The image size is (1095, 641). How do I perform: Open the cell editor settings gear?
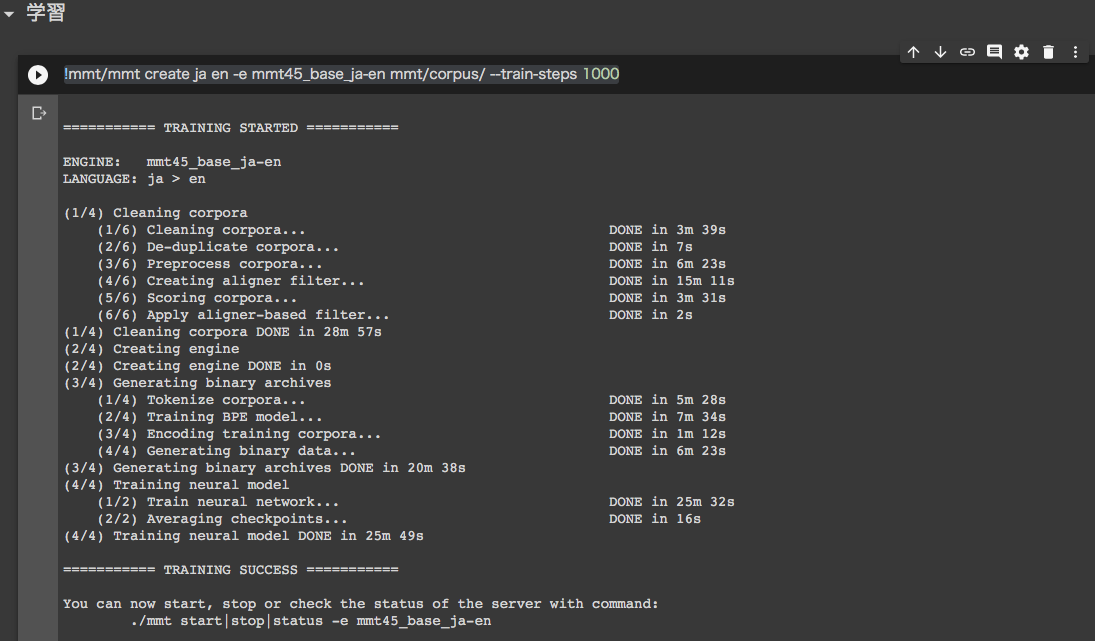(1021, 52)
